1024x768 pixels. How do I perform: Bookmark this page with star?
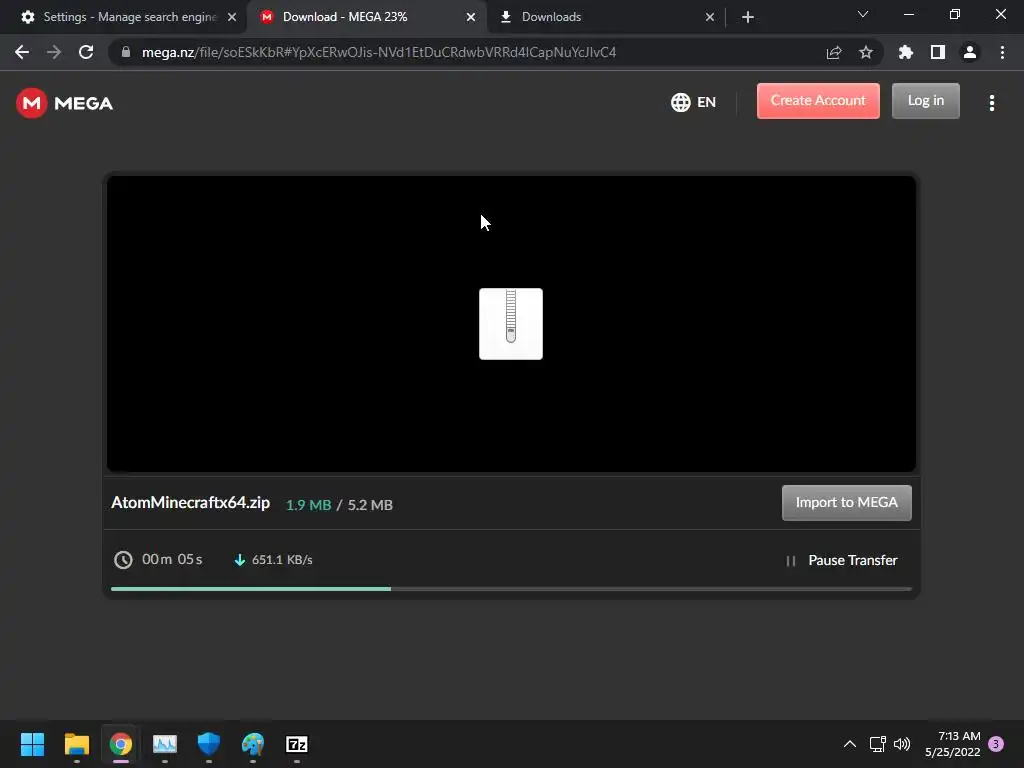pyautogui.click(x=866, y=52)
